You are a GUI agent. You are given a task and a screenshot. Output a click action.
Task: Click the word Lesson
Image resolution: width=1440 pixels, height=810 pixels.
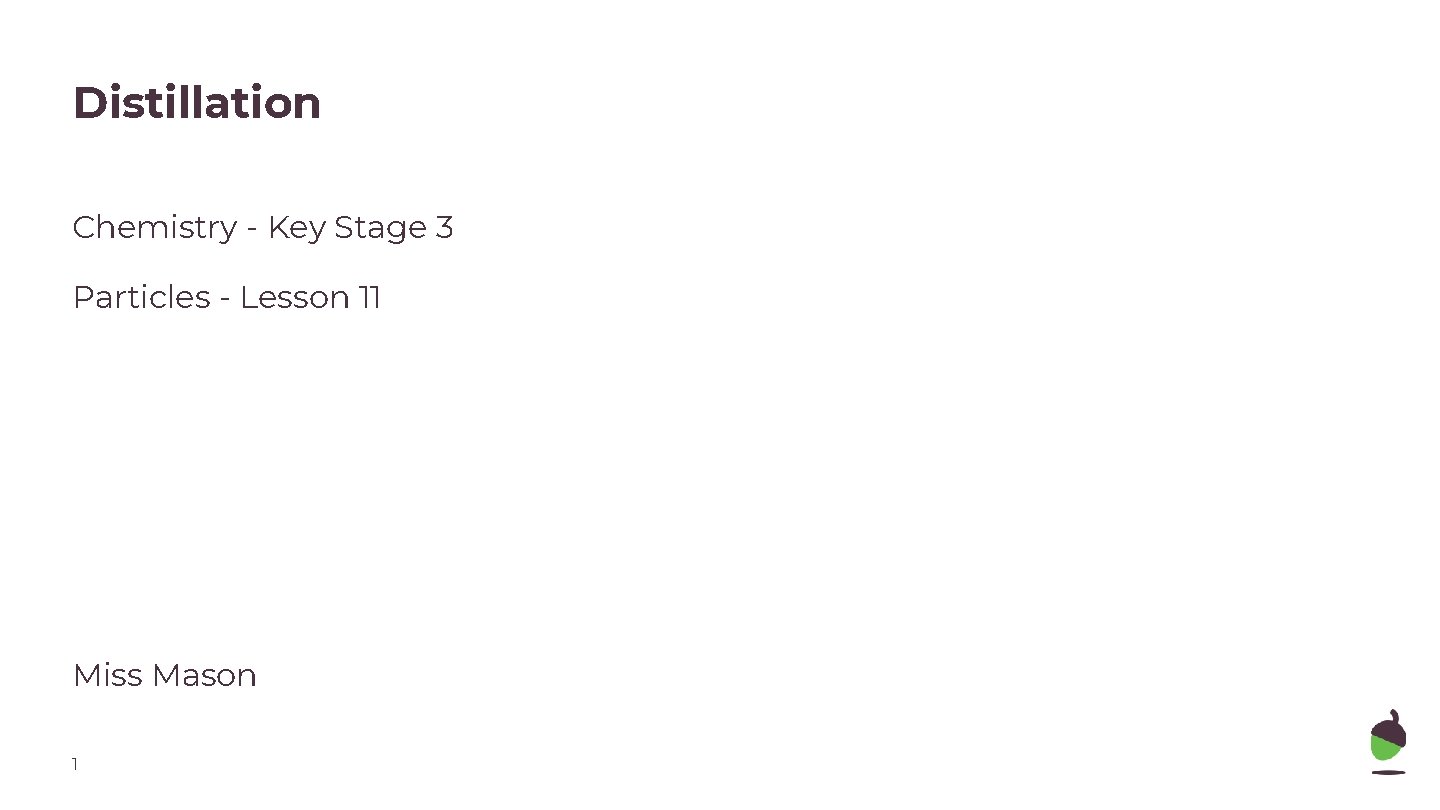294,298
